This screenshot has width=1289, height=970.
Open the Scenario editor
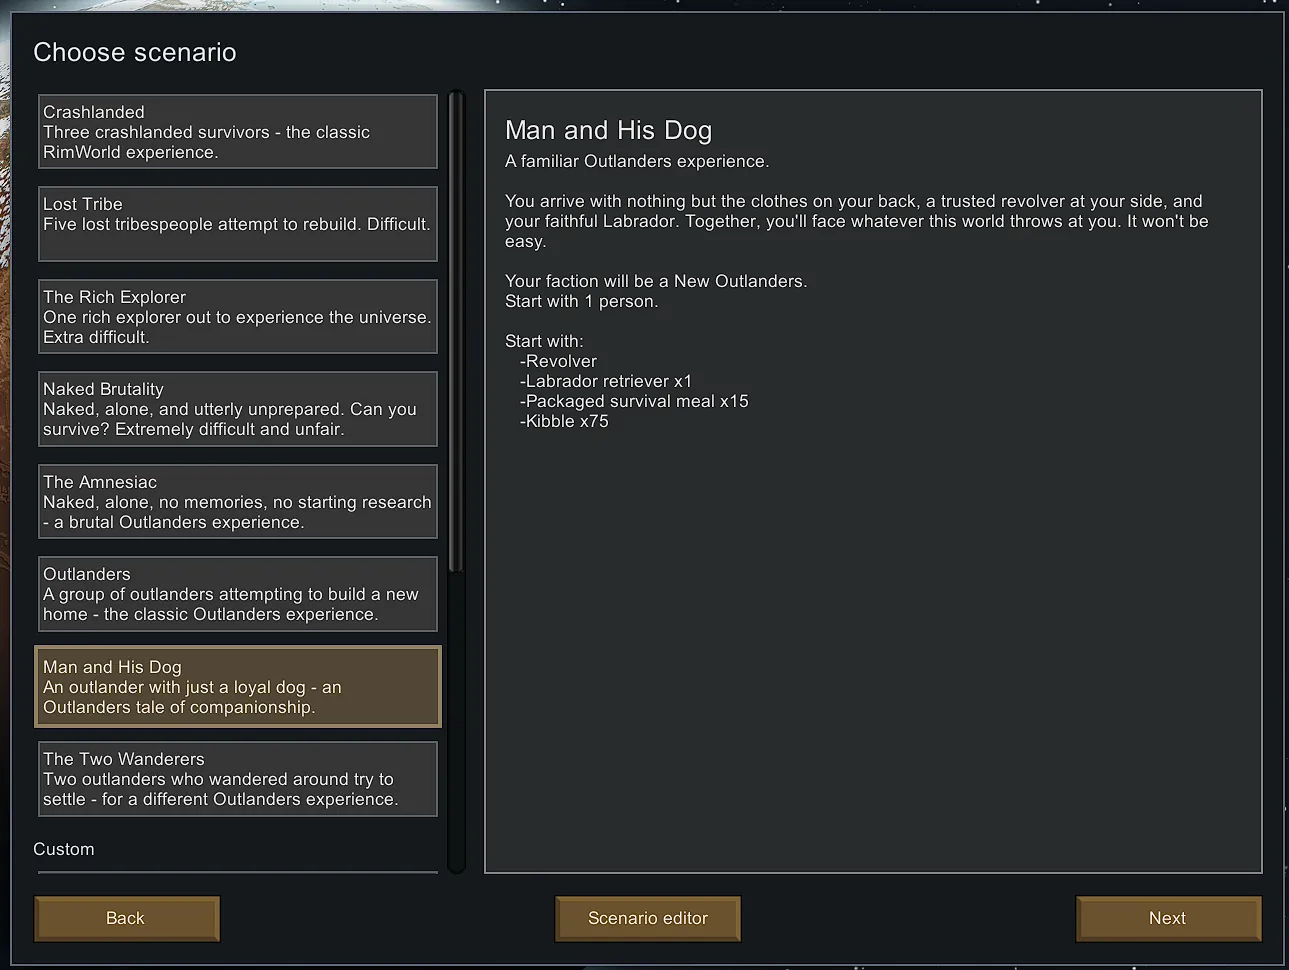[647, 918]
